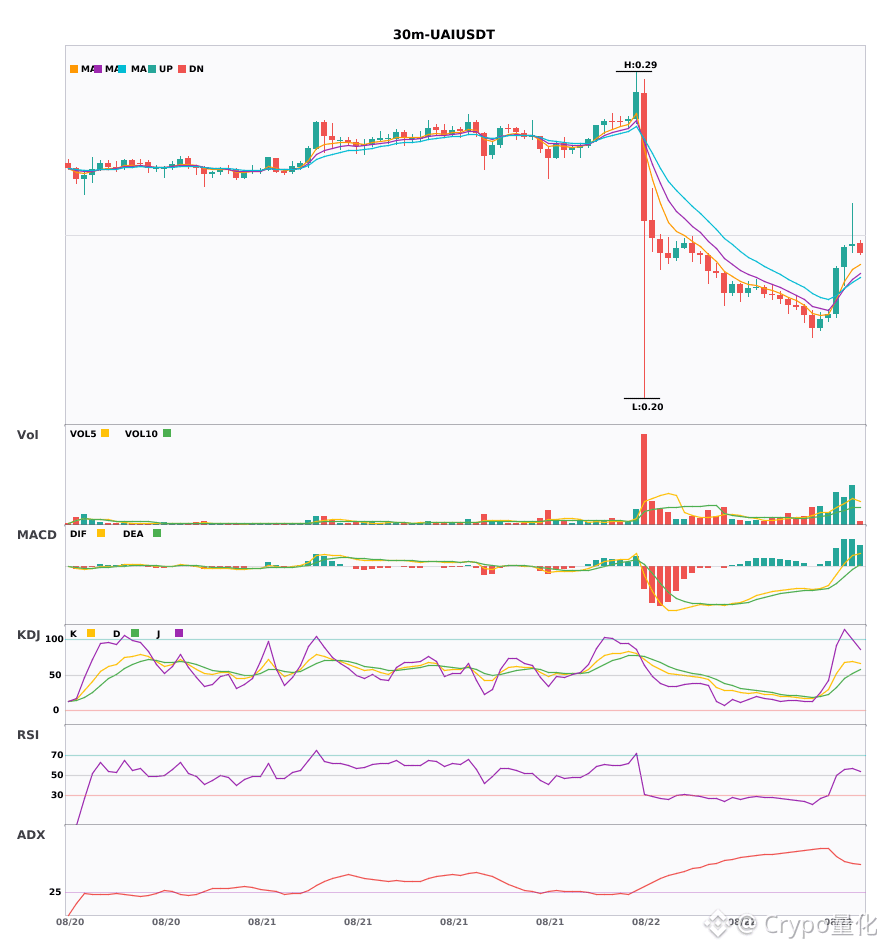Click the cyan MA legend swatch
The height and width of the screenshot is (950, 885).
122,69
